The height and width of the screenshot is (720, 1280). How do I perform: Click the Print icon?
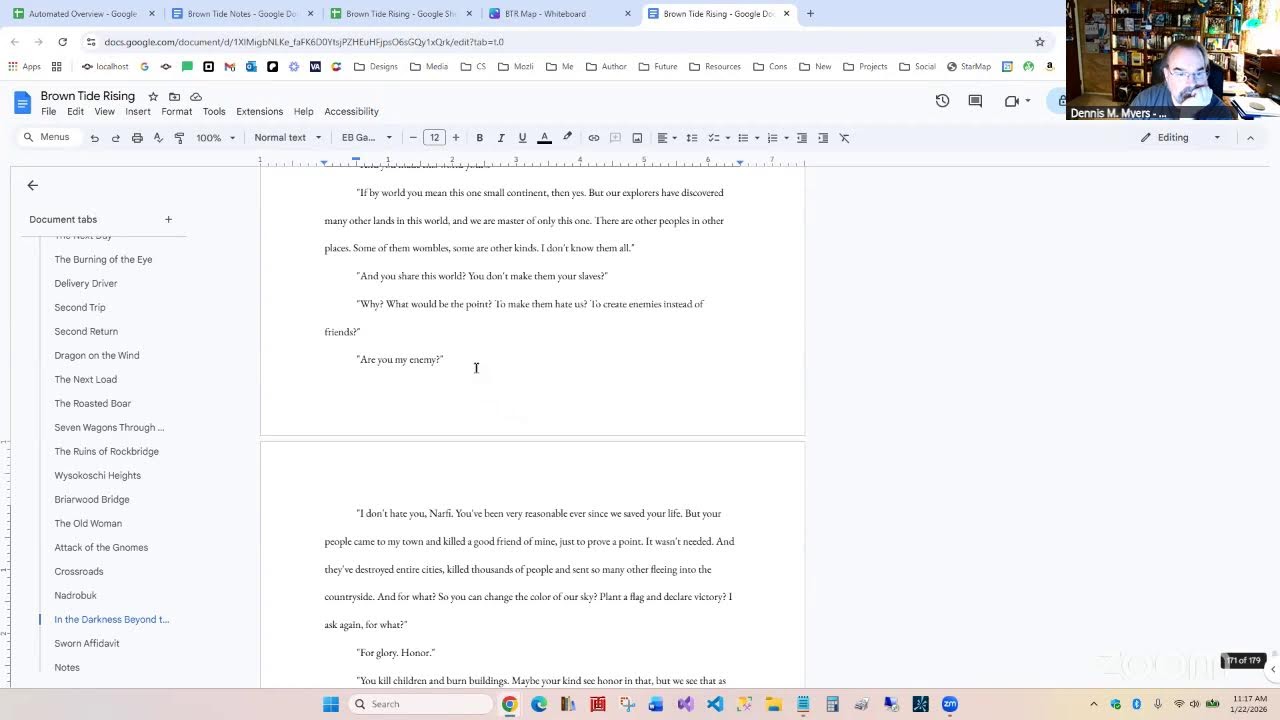[x=137, y=138]
